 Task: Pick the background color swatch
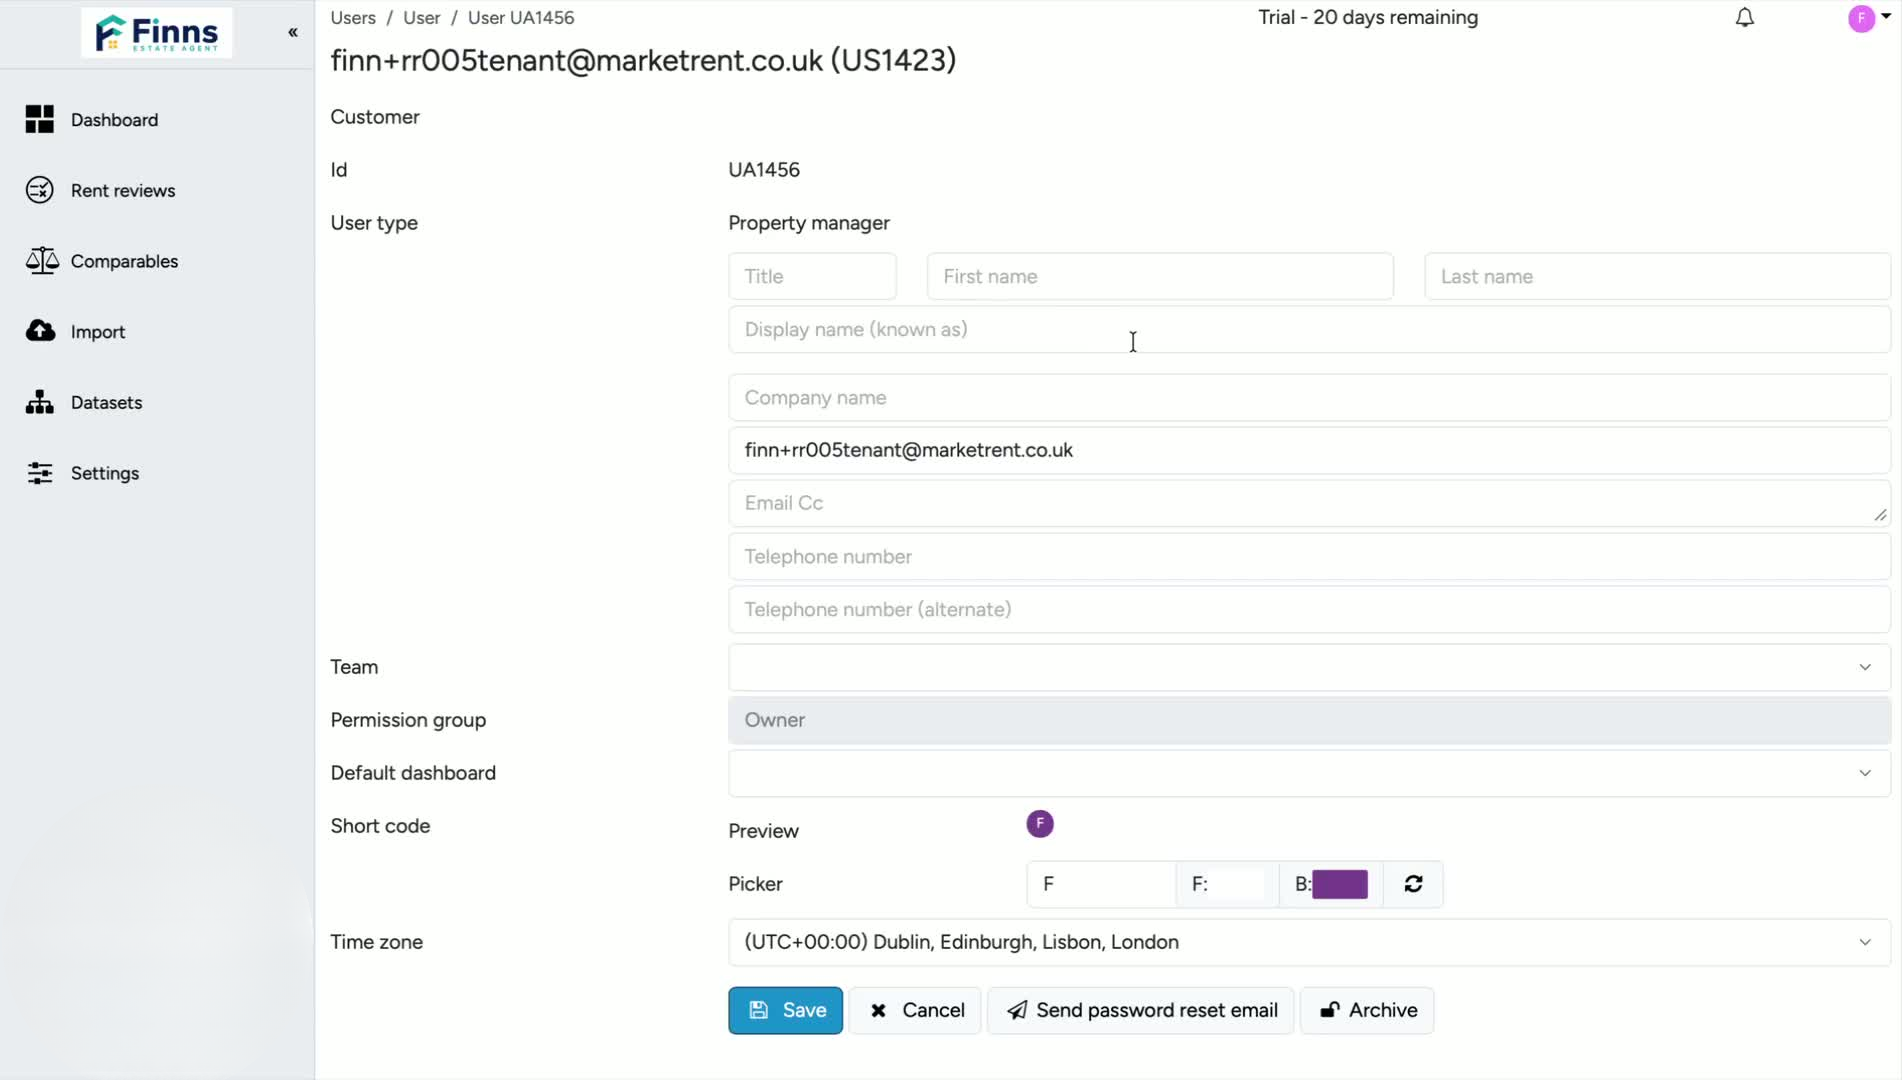[x=1340, y=884]
